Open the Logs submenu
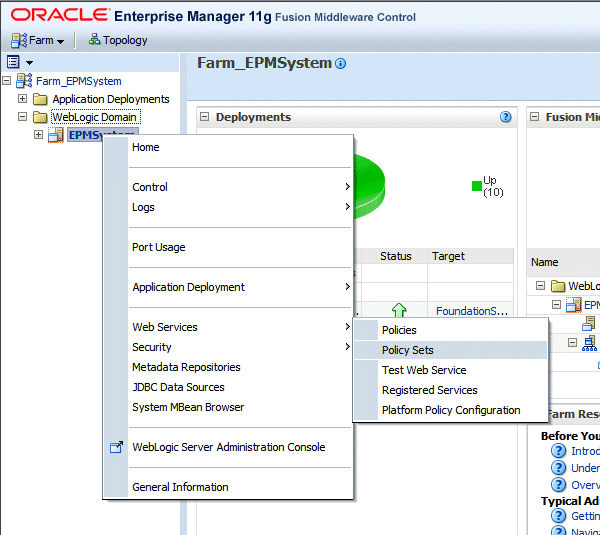This screenshot has width=600, height=535. tap(240, 207)
